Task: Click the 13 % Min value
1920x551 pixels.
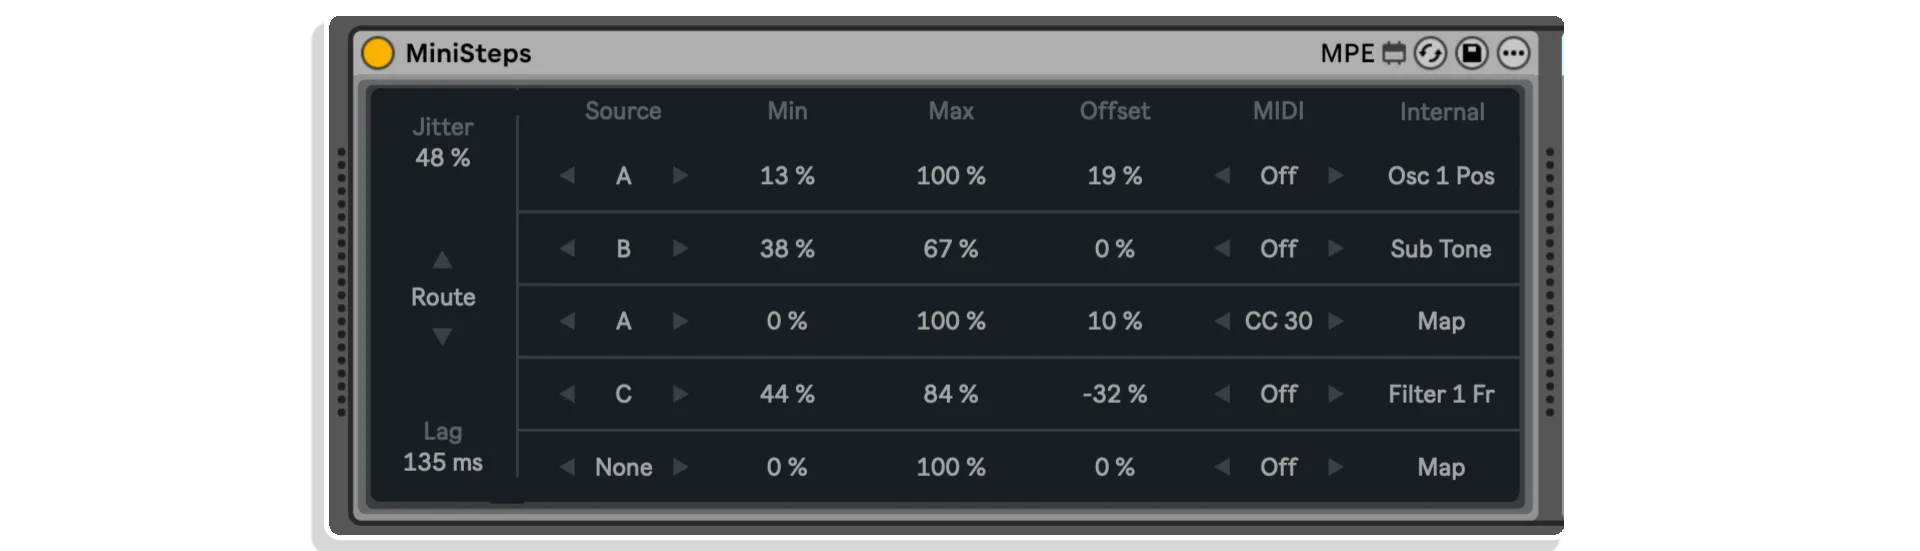Action: click(787, 176)
